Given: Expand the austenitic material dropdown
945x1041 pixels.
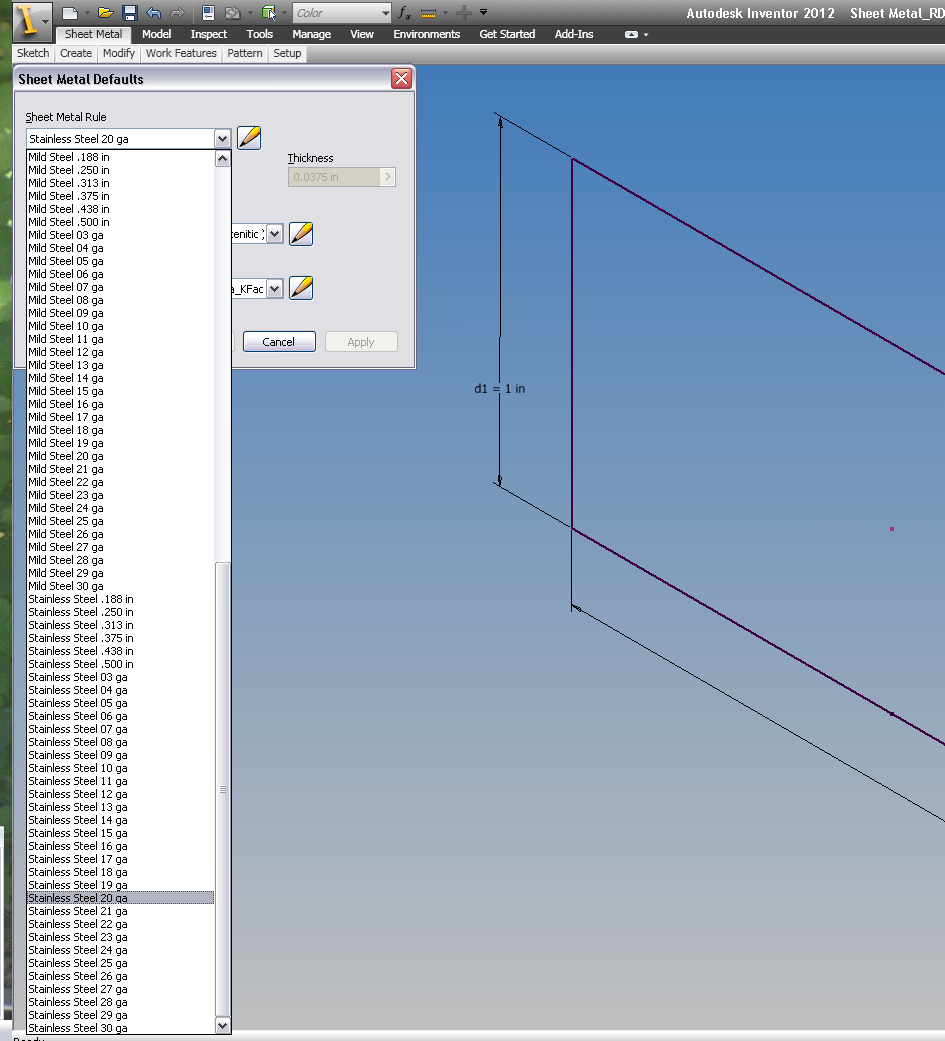Looking at the screenshot, I should click(x=273, y=233).
